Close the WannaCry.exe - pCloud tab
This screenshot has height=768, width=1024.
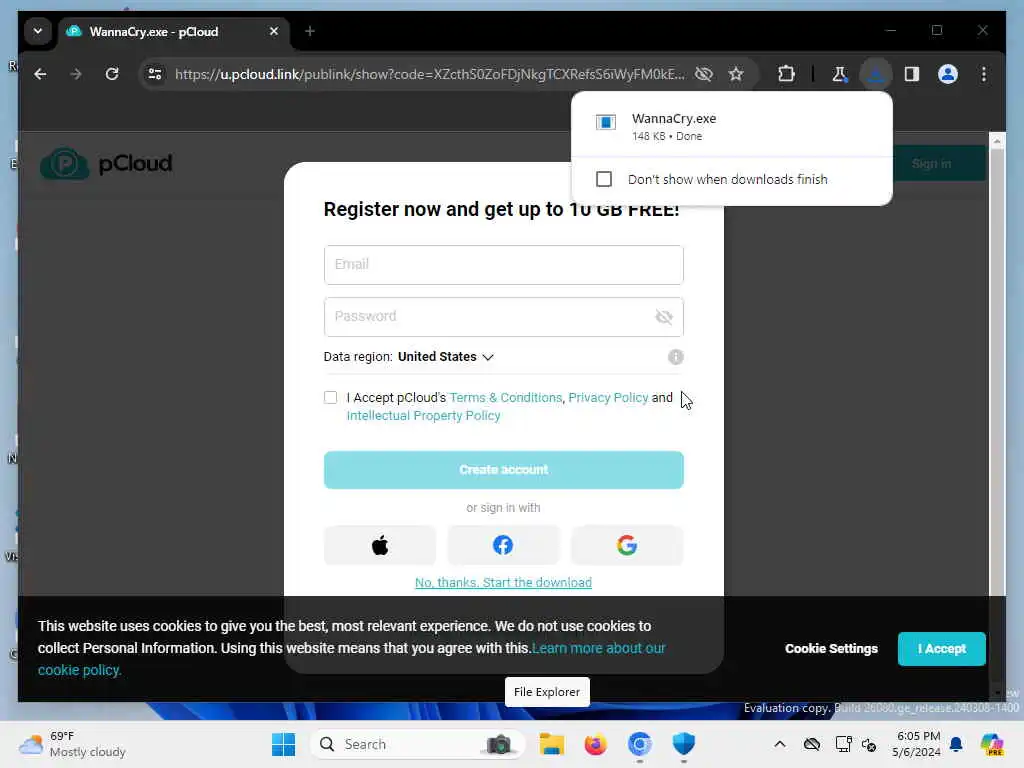pos(274,31)
